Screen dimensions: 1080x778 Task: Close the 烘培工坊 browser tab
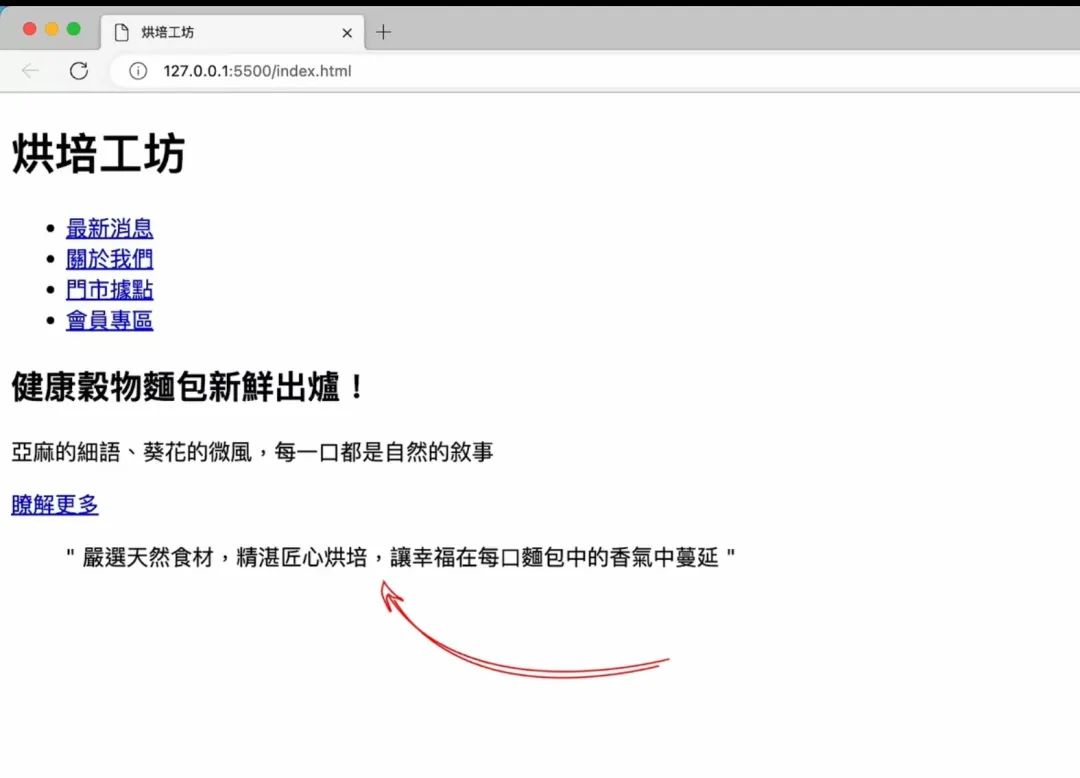347,33
